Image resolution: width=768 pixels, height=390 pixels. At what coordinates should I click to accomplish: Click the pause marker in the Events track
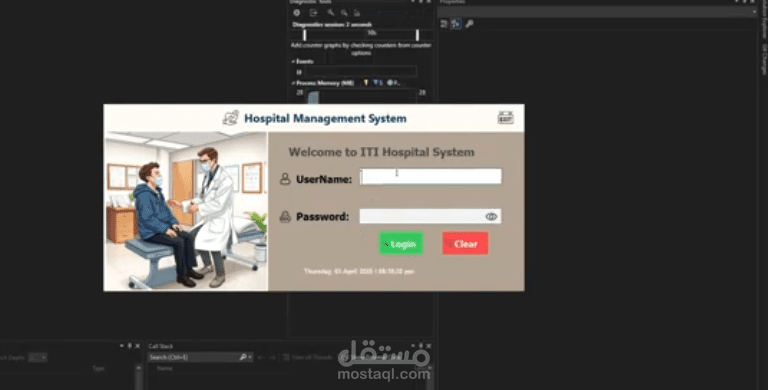(299, 72)
